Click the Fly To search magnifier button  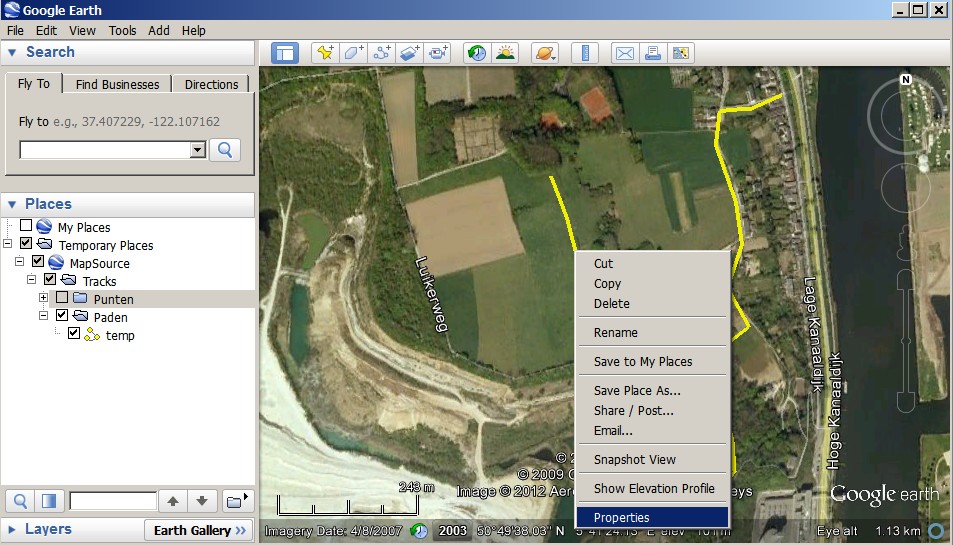(225, 150)
